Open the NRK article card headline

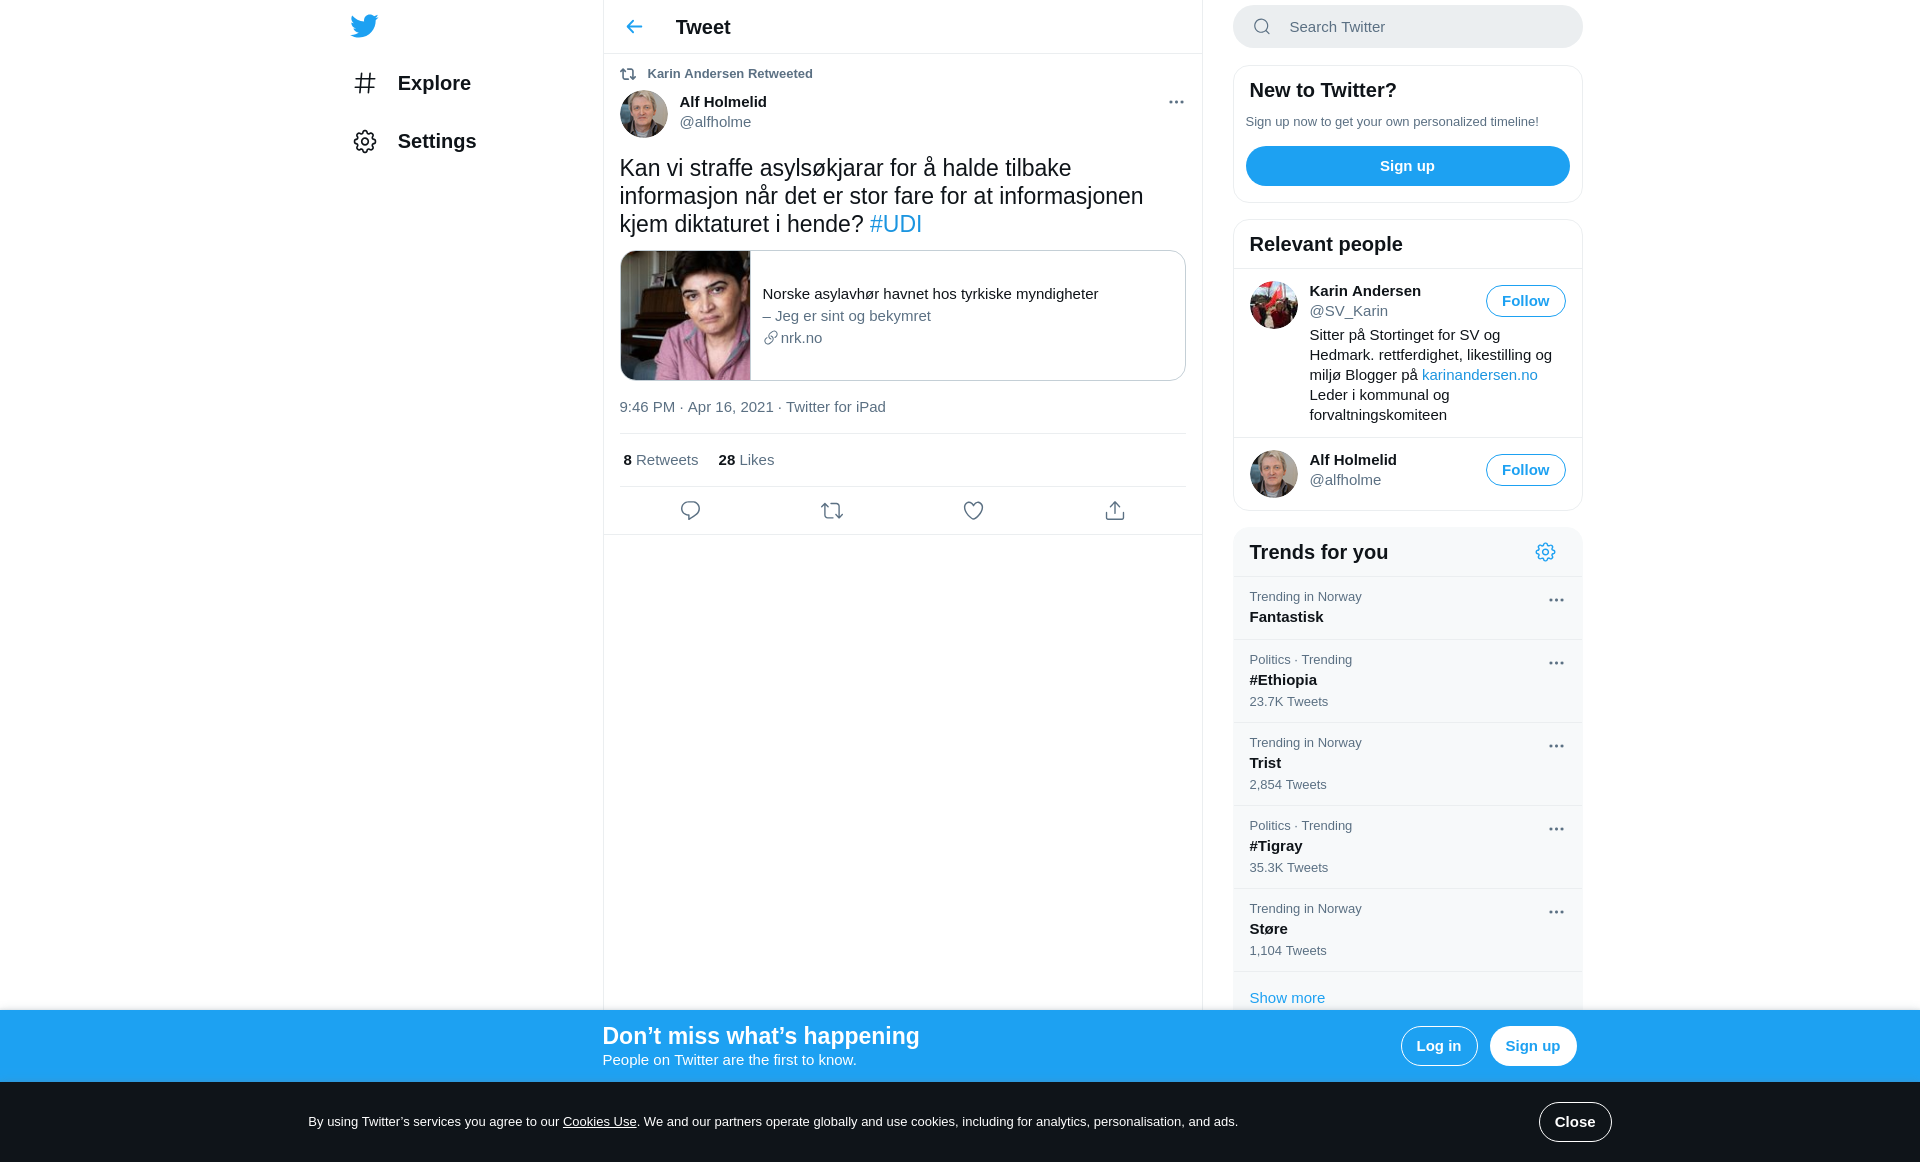coord(930,294)
